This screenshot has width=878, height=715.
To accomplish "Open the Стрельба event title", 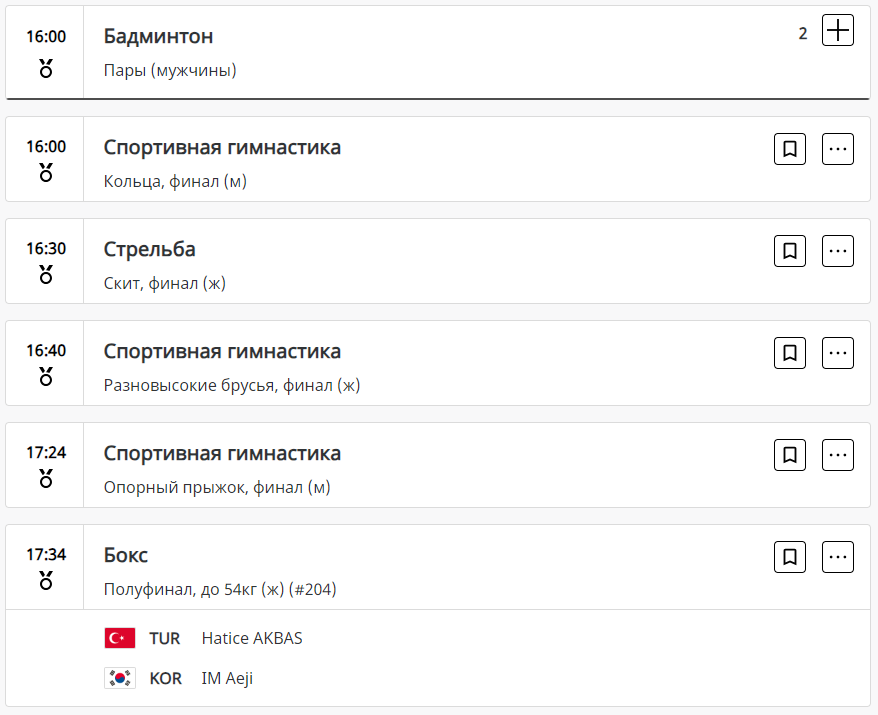I will (150, 250).
